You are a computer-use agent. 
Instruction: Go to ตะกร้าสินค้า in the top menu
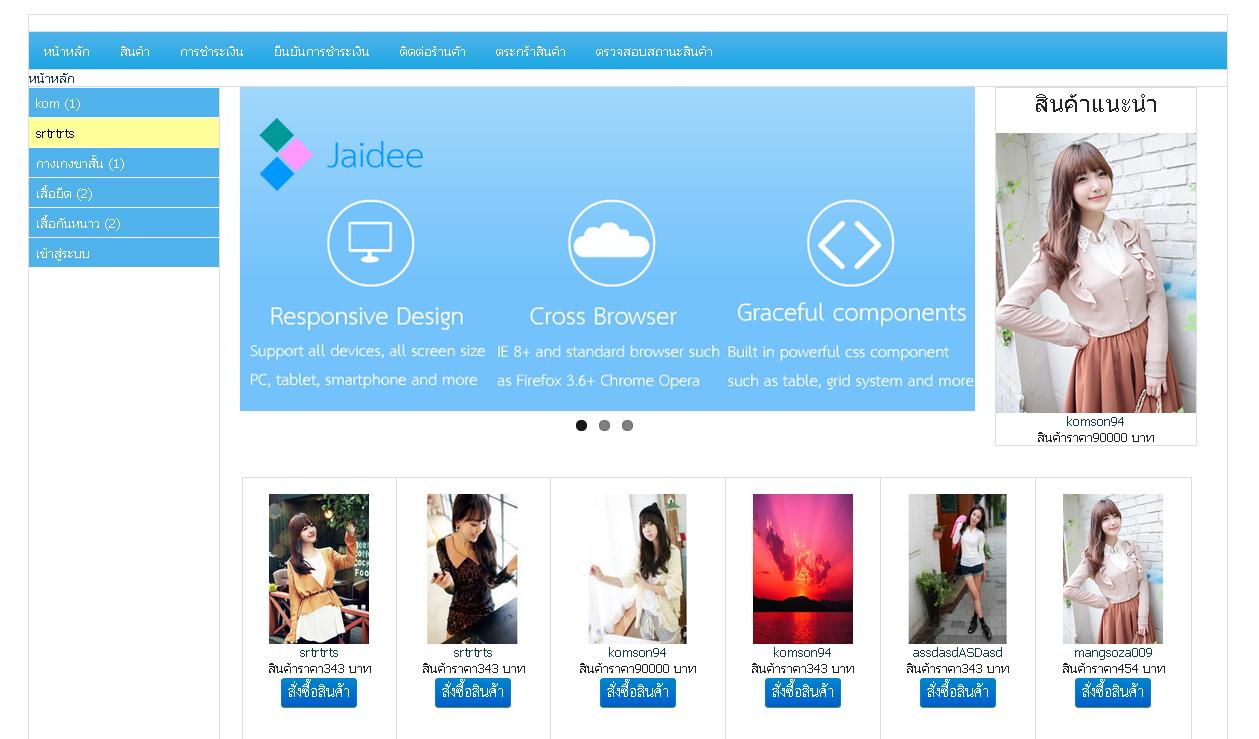530,51
